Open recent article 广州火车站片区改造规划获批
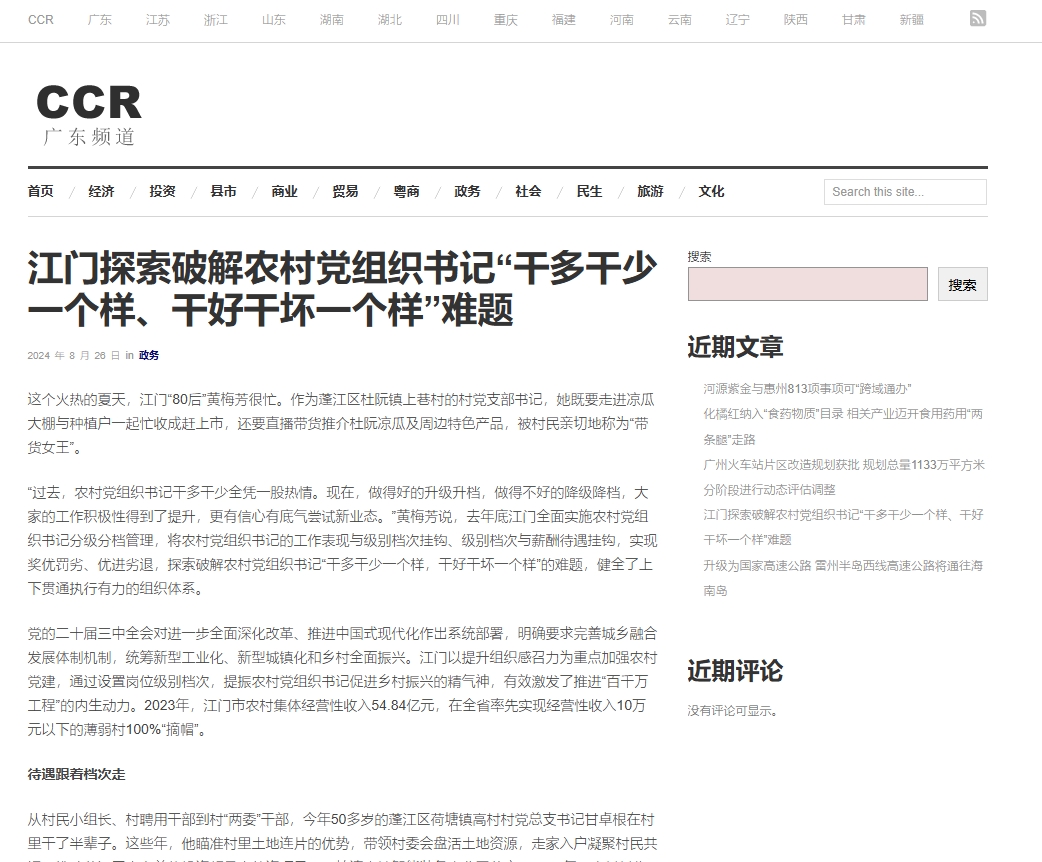 (x=844, y=477)
